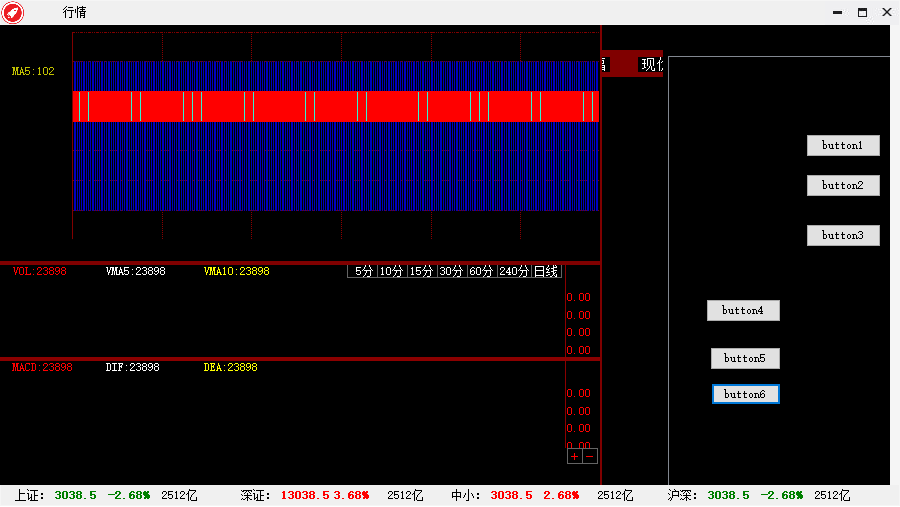The height and width of the screenshot is (507, 900).
Task: Click the 沪深 index label in status bar
Action: (682, 495)
